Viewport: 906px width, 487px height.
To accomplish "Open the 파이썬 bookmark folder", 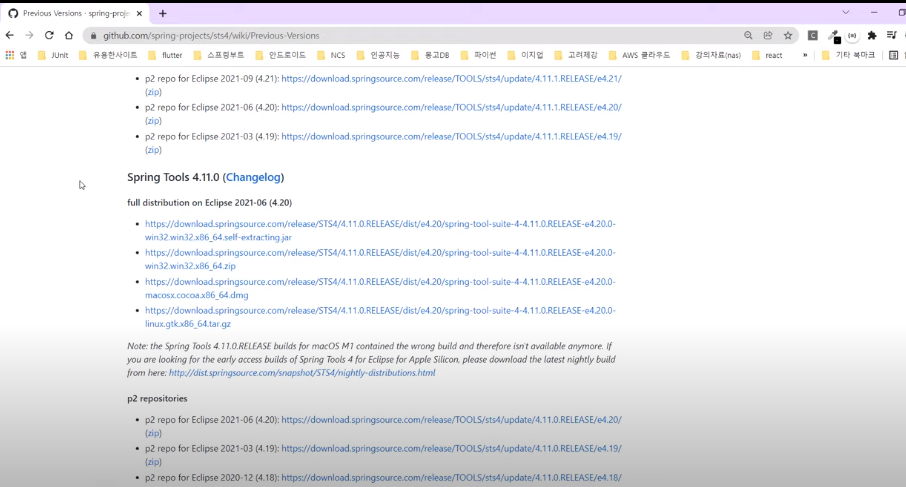I will (x=479, y=55).
